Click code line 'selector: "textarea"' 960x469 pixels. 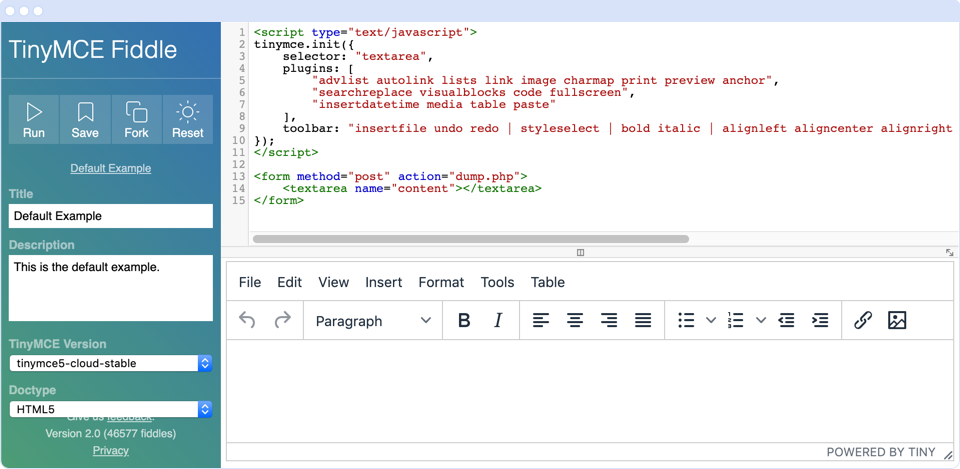(358, 57)
